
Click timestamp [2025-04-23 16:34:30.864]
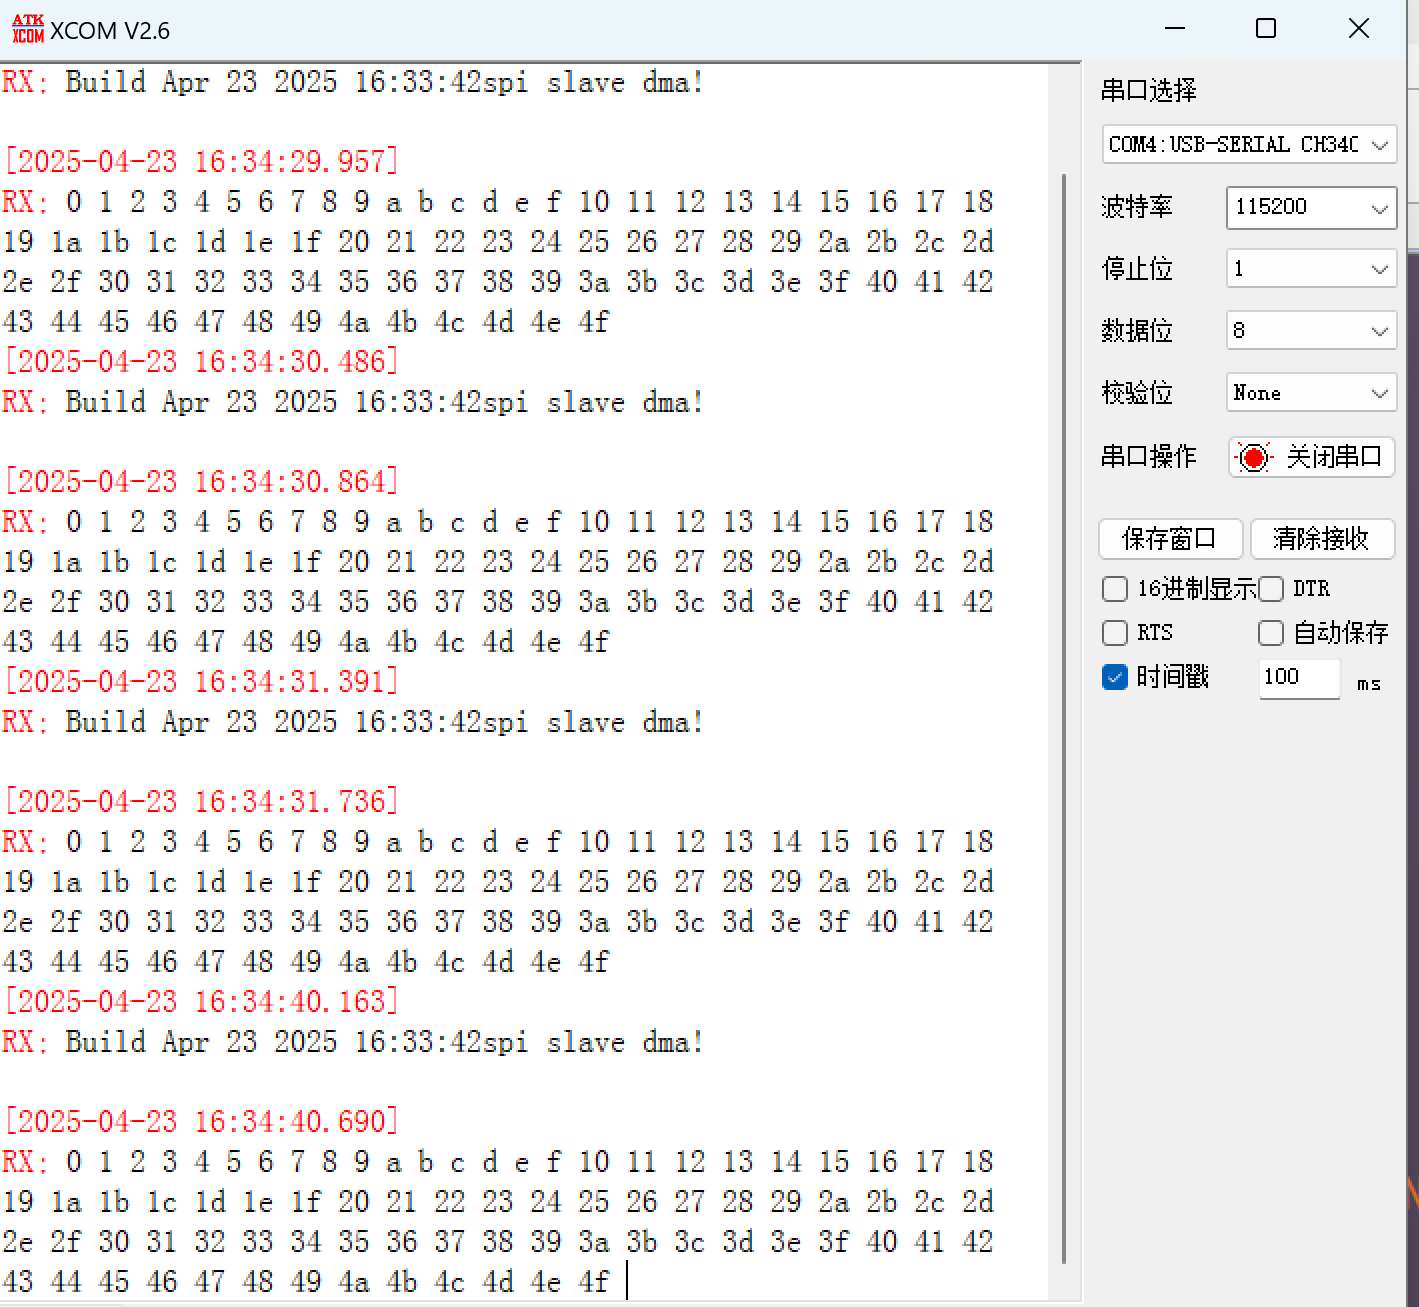pyautogui.click(x=201, y=482)
